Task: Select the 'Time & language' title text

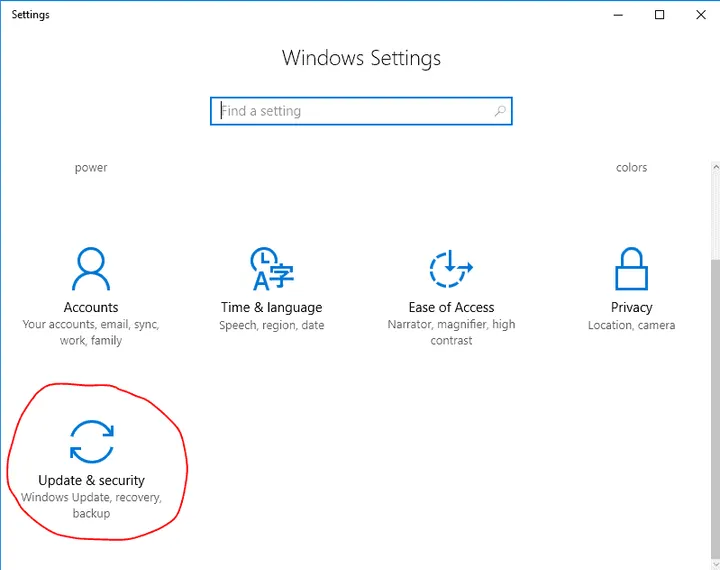Action: (271, 307)
